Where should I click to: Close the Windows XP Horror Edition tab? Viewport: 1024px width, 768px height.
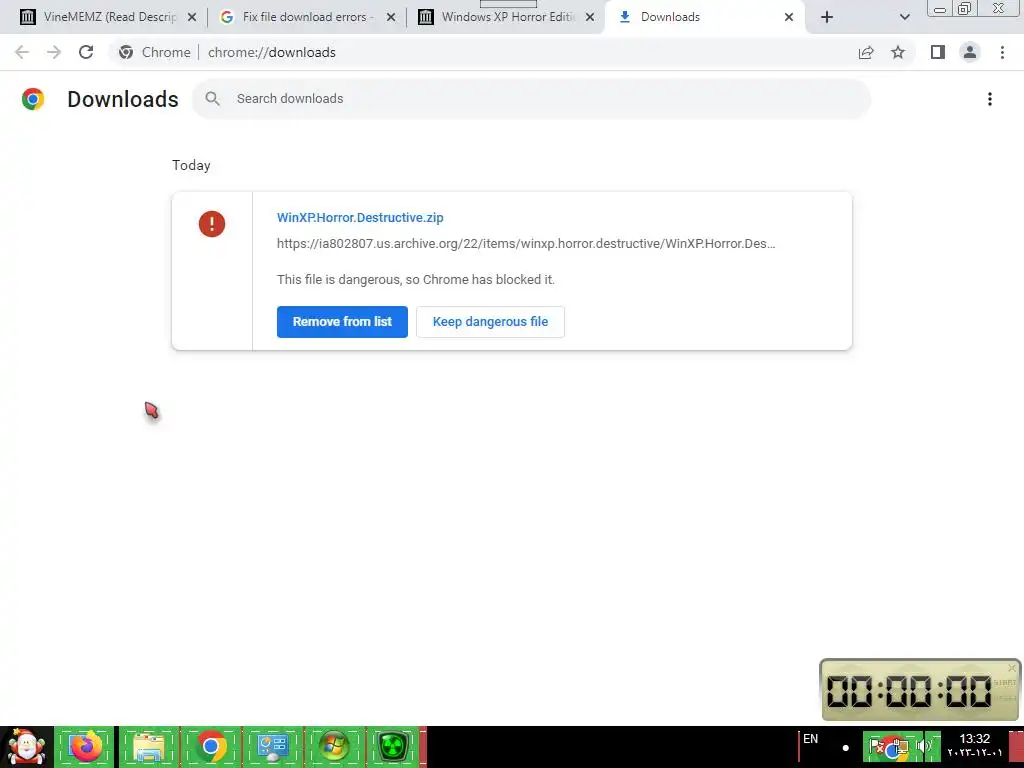pos(590,18)
